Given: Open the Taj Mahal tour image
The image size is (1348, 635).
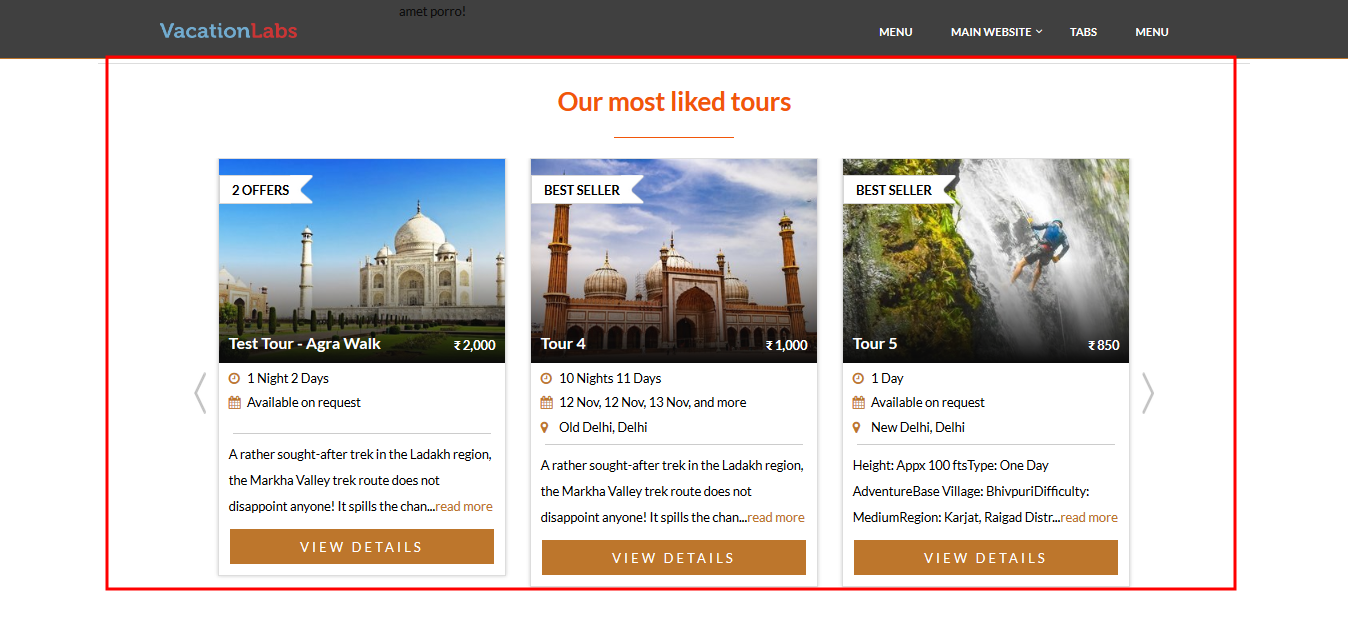Looking at the screenshot, I should click(x=362, y=260).
